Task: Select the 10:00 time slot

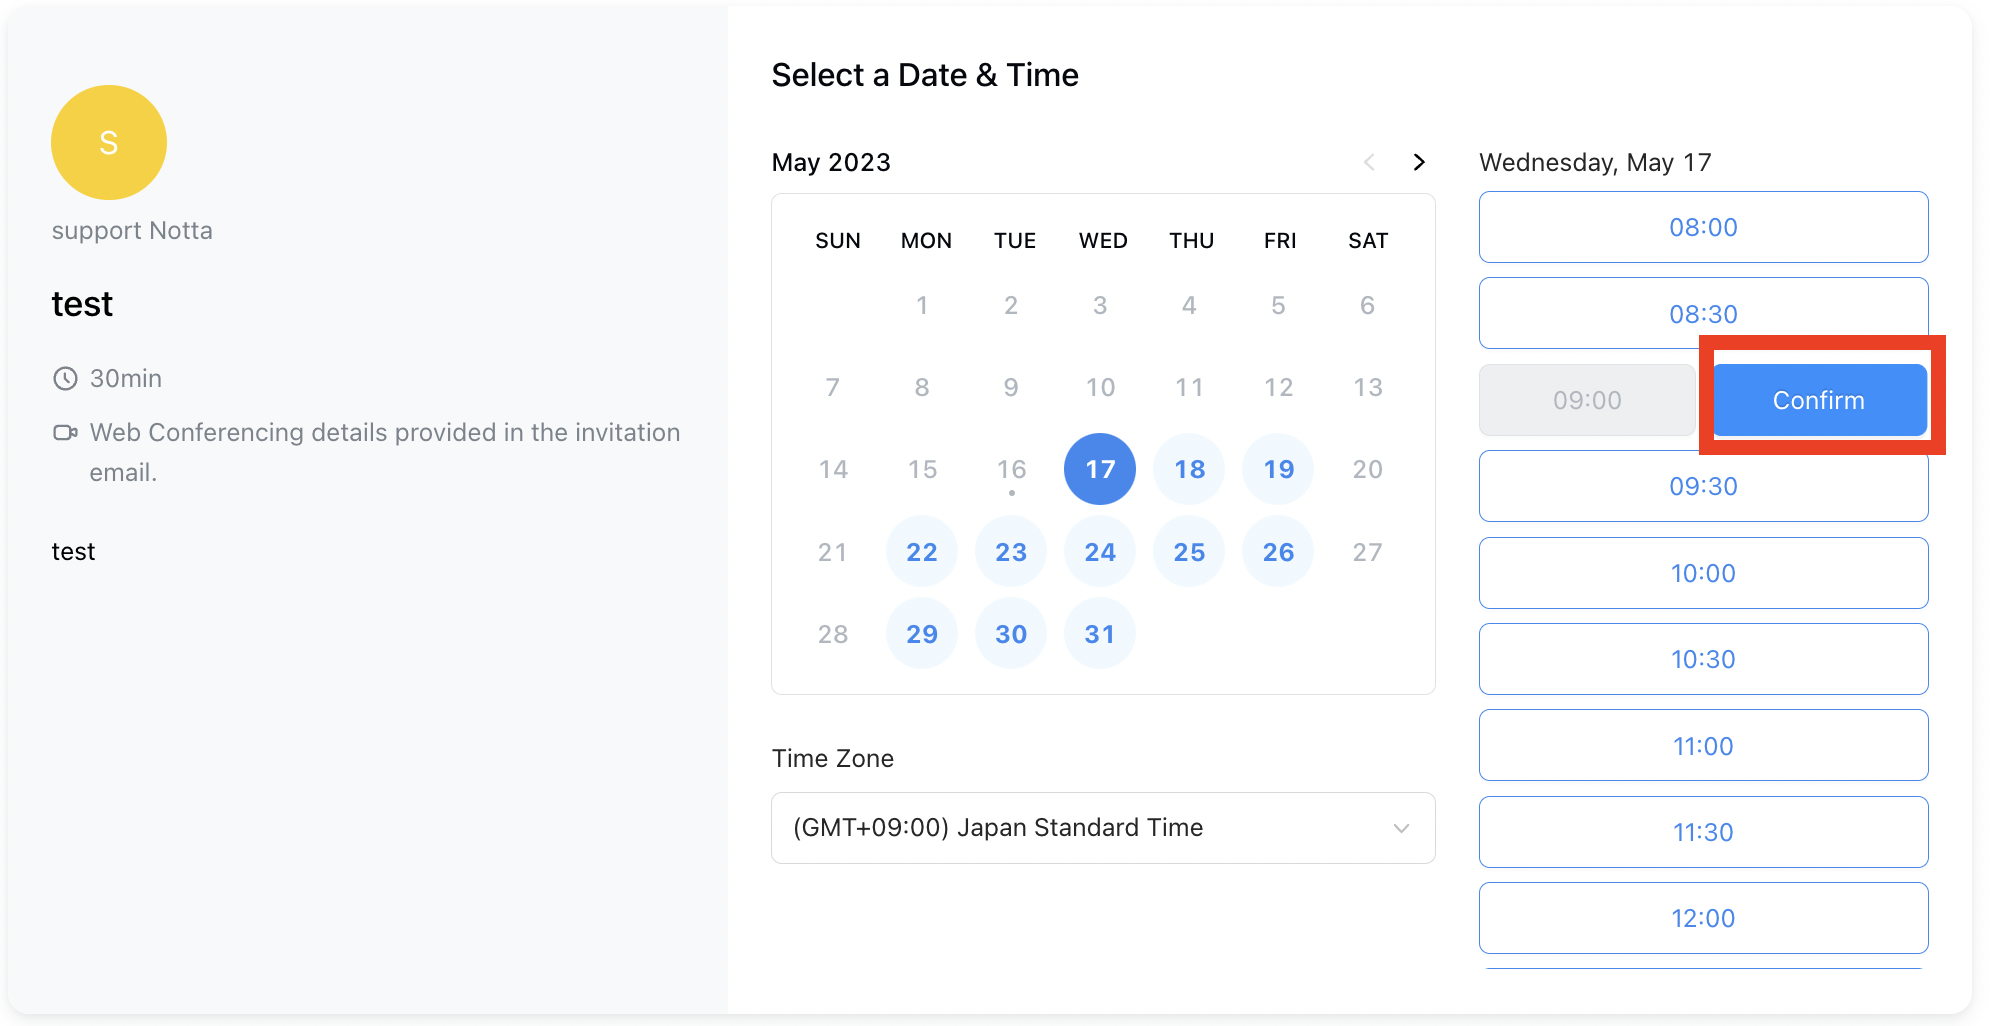Action: (x=1703, y=573)
